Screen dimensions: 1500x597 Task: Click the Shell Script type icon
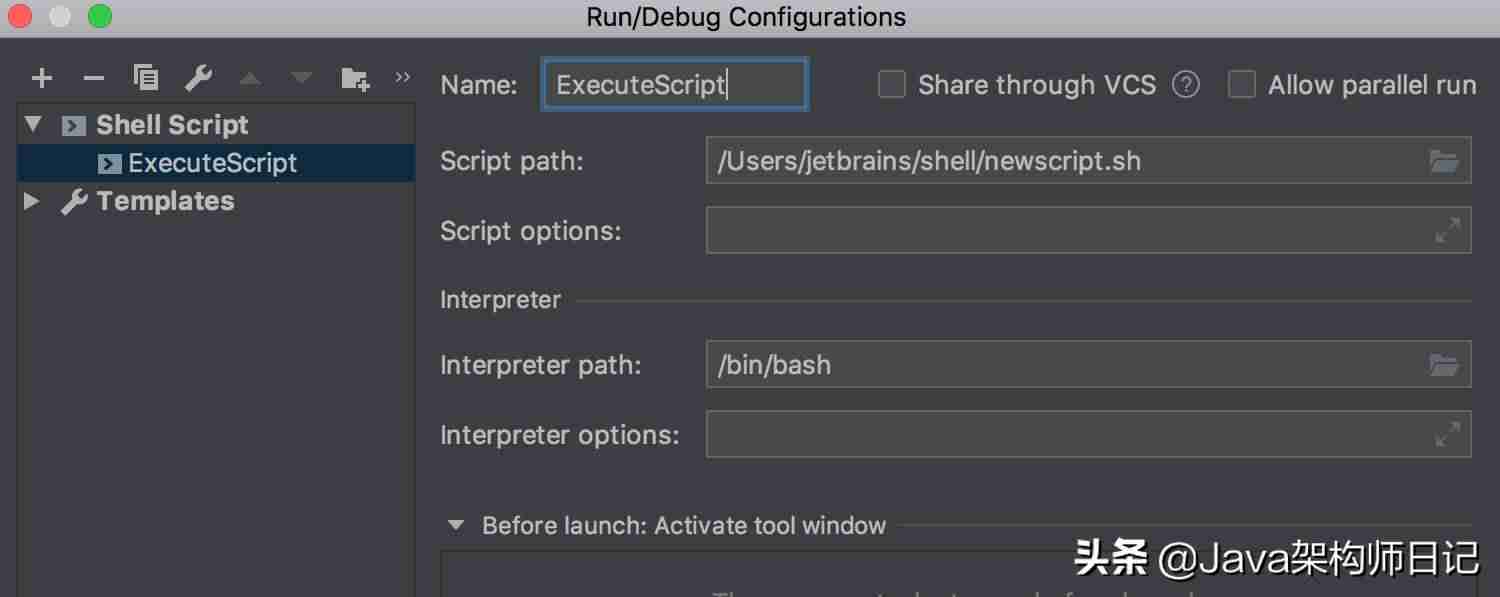pyautogui.click(x=73, y=126)
